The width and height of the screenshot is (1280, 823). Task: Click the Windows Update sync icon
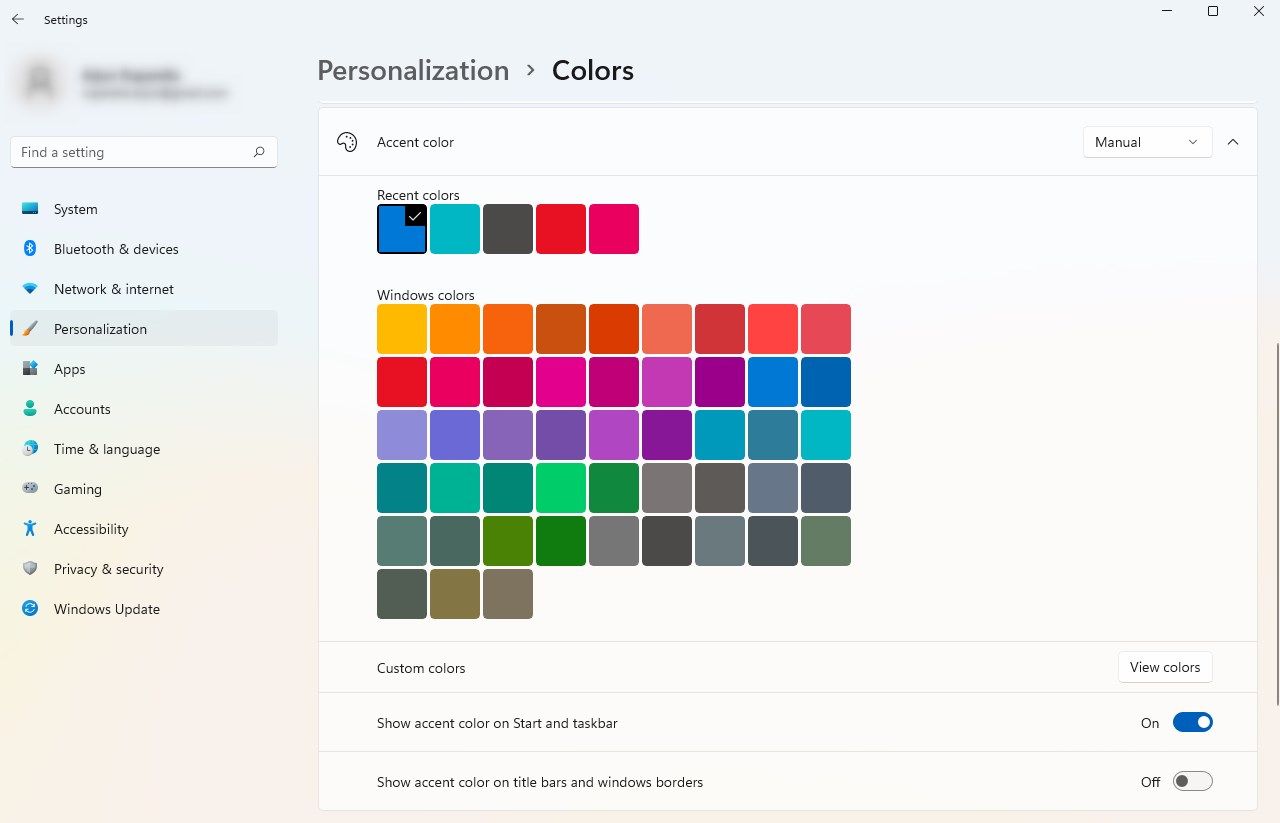30,609
